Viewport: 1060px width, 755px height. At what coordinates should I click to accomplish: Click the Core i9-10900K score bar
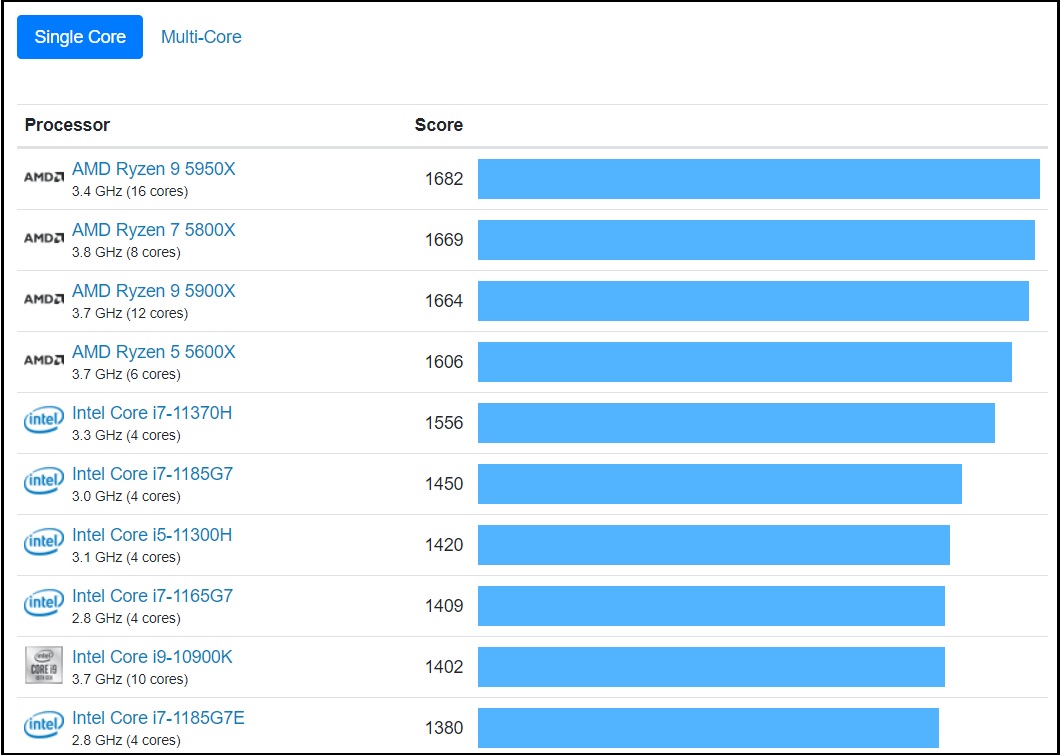[711, 666]
